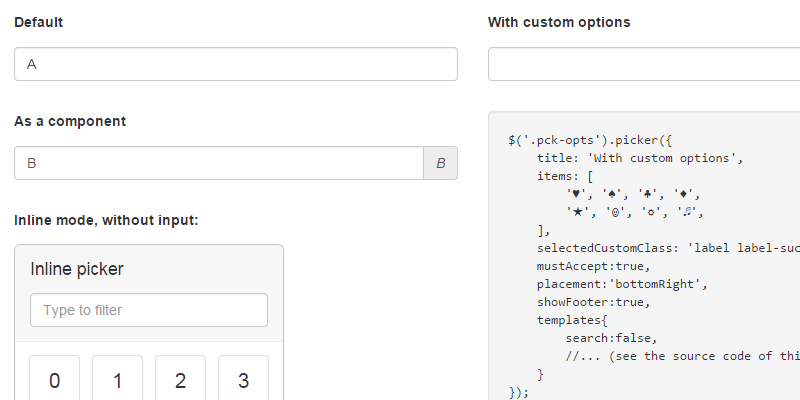
Task: Focus the Default input containing A
Action: [x=235, y=64]
